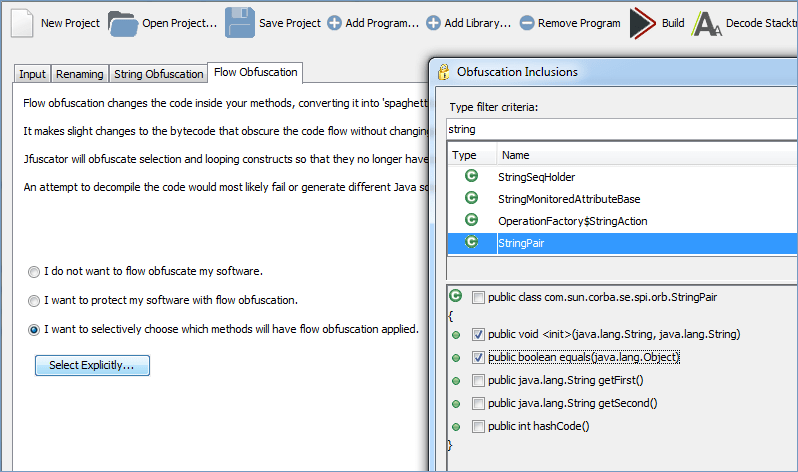Screen dimensions: 798x472
Task: Open the Decode Stacktrace tool
Action: click(708, 23)
